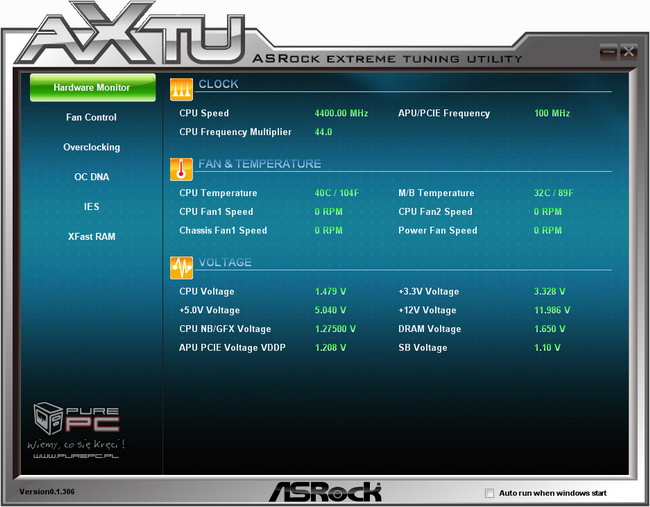Click the Version0.1.306 text
Screen dimensions: 650x507
tap(47, 492)
